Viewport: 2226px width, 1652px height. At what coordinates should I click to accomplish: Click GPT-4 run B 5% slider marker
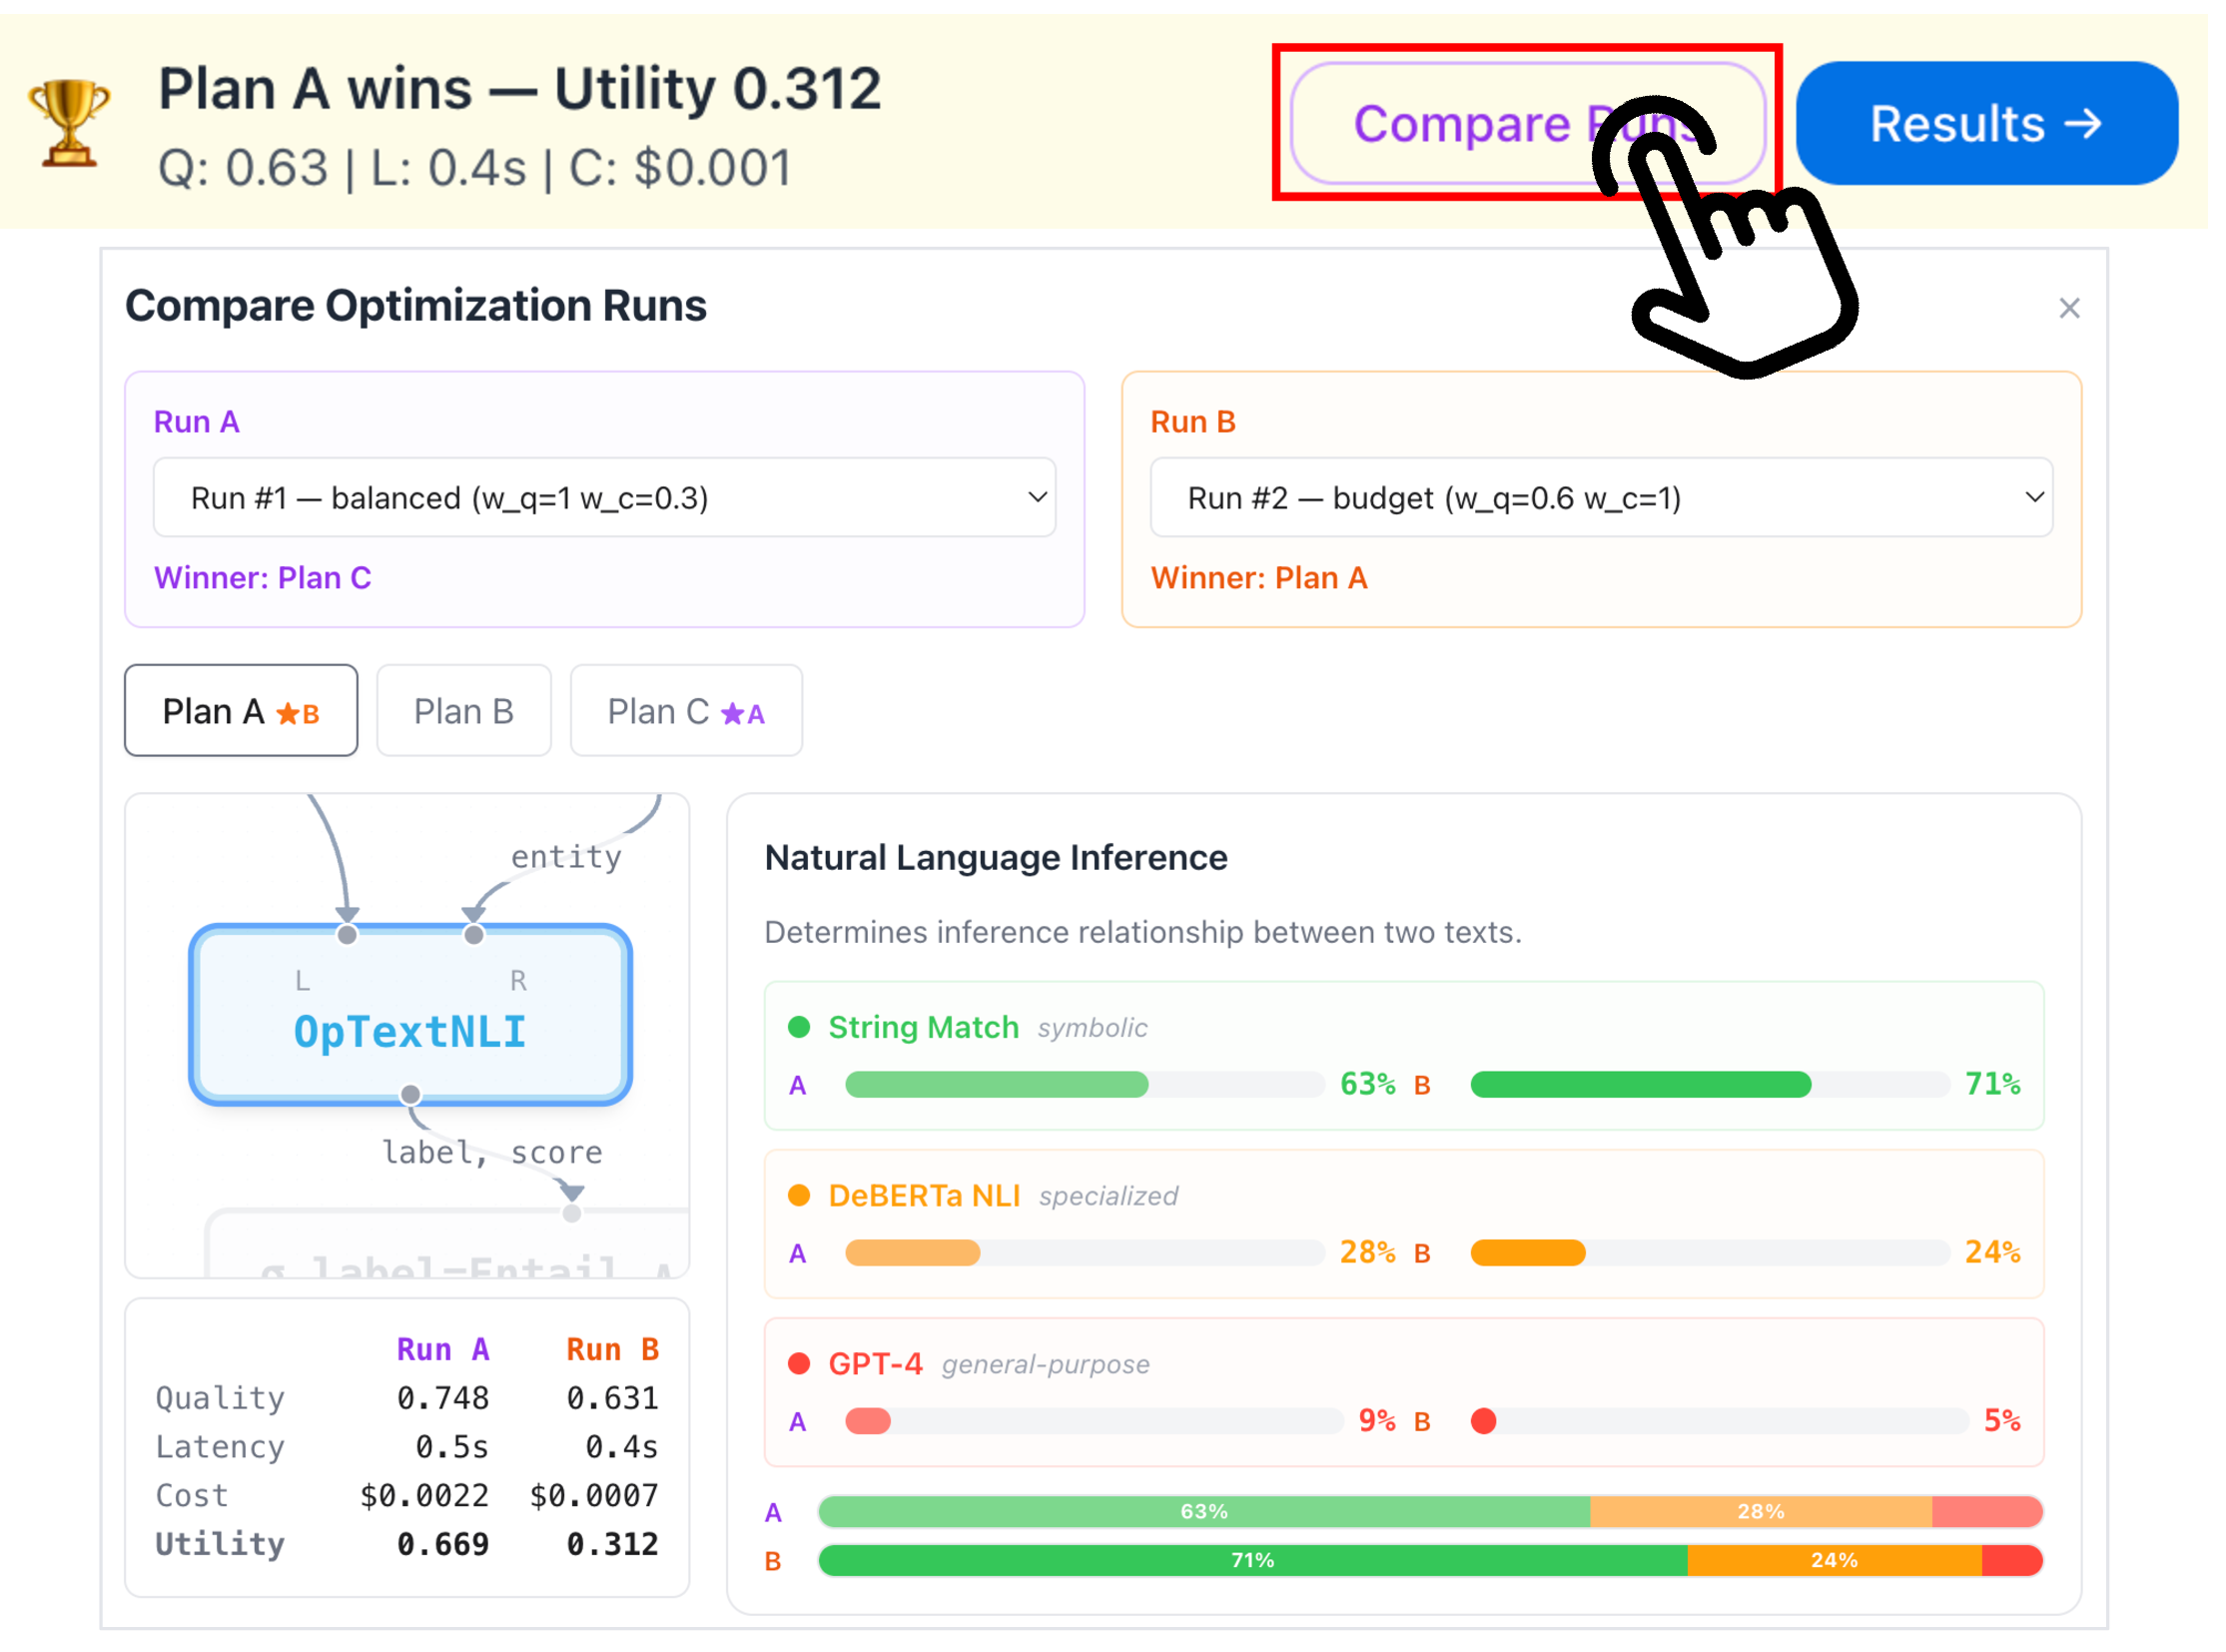coord(1483,1420)
